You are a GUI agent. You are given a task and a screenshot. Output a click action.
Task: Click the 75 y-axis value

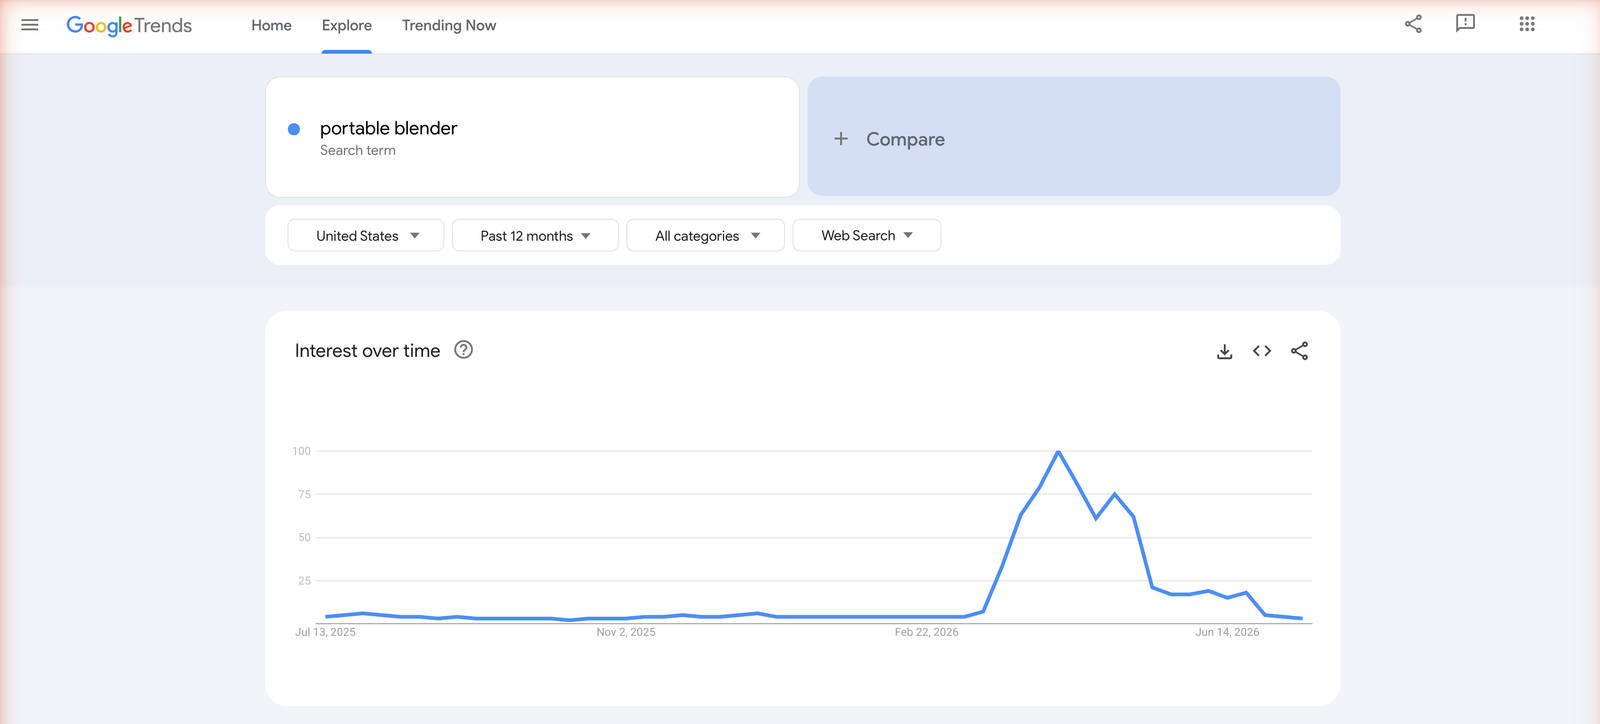point(304,494)
